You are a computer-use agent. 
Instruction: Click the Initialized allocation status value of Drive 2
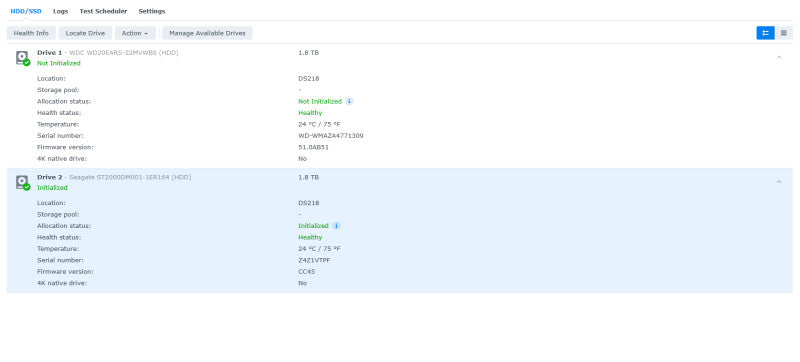click(313, 225)
